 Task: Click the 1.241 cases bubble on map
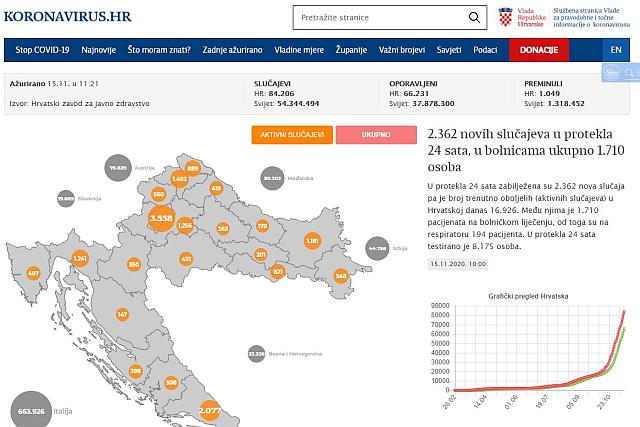click(81, 259)
